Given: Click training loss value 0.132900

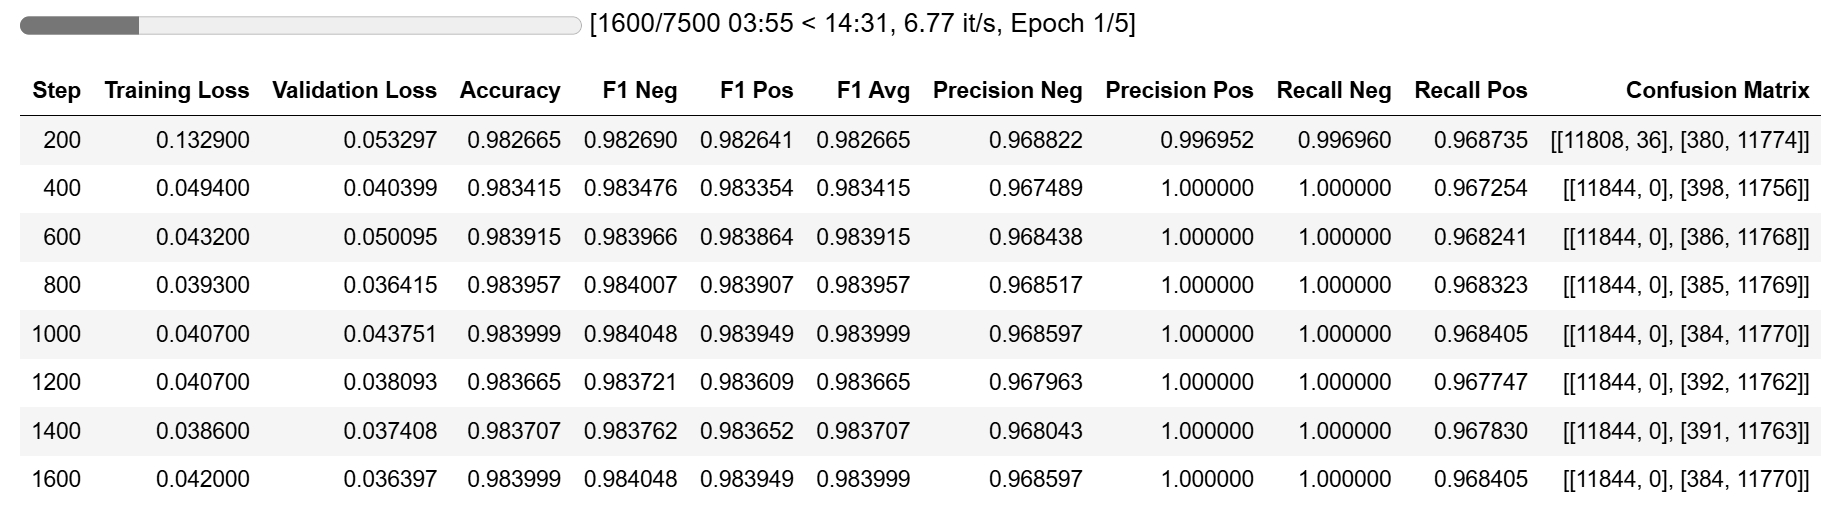Looking at the screenshot, I should pos(203,140).
